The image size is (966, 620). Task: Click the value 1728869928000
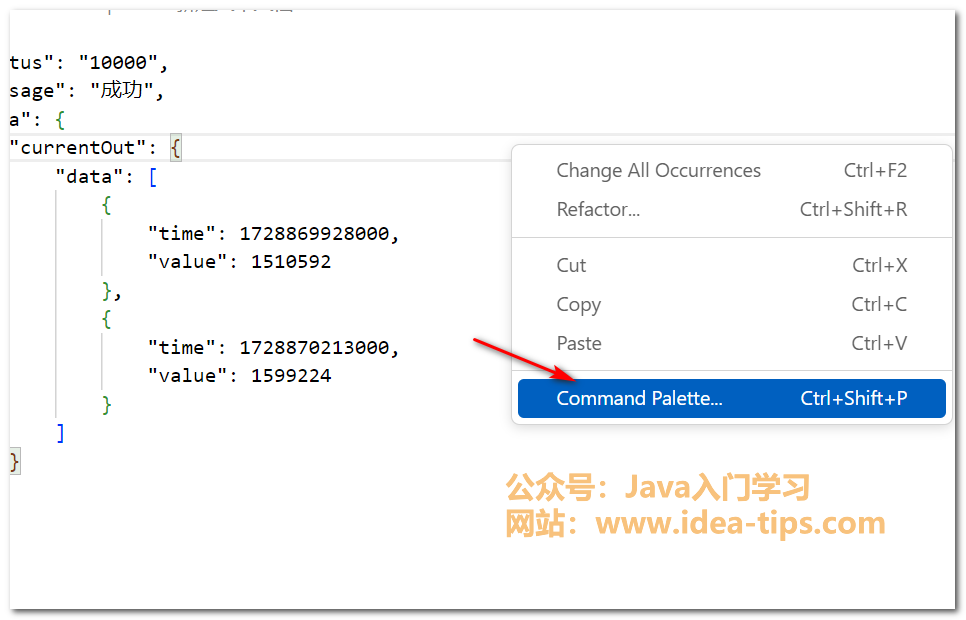(x=314, y=234)
